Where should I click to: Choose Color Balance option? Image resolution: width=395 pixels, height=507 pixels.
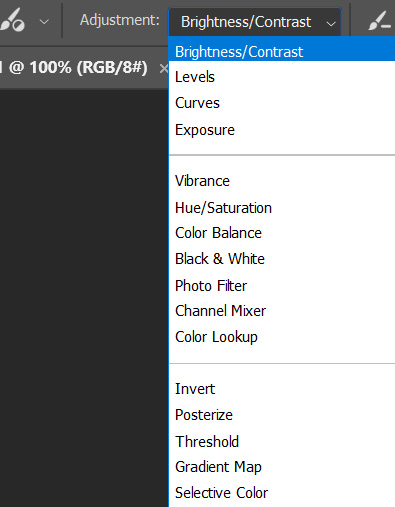[x=282, y=233]
